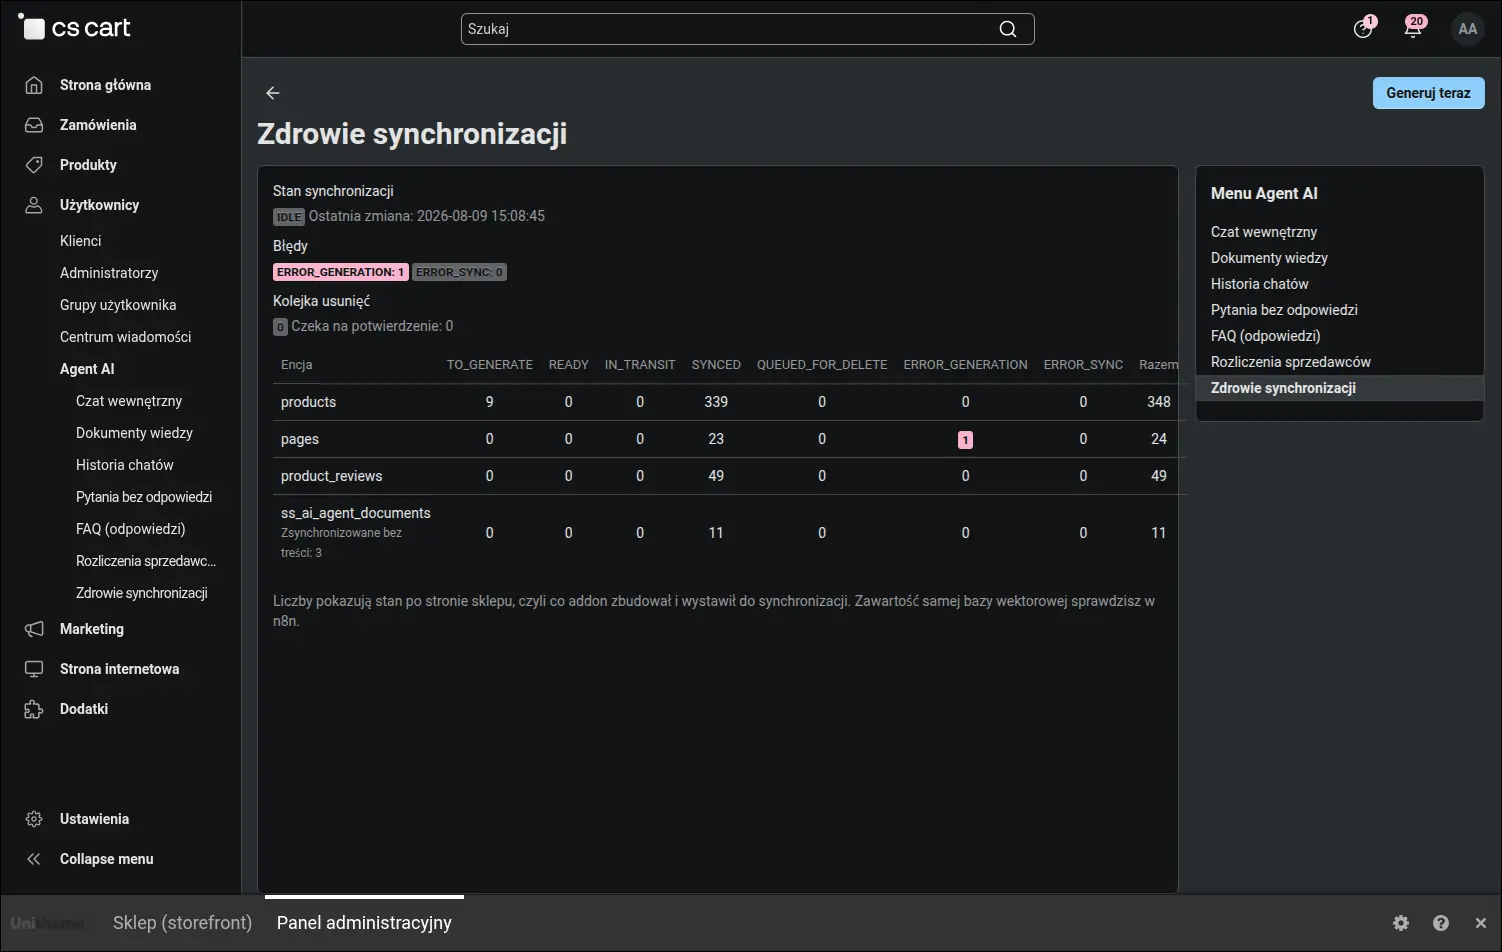Switch to Sklep (storefront) tab
The image size is (1502, 952).
[182, 923]
